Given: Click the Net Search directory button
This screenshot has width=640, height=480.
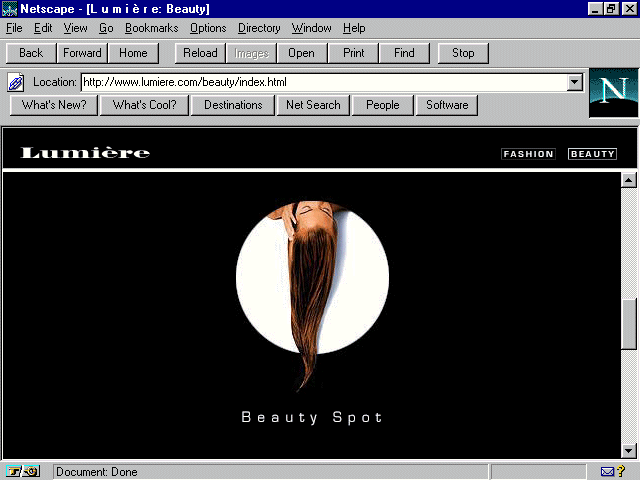Looking at the screenshot, I should [313, 105].
